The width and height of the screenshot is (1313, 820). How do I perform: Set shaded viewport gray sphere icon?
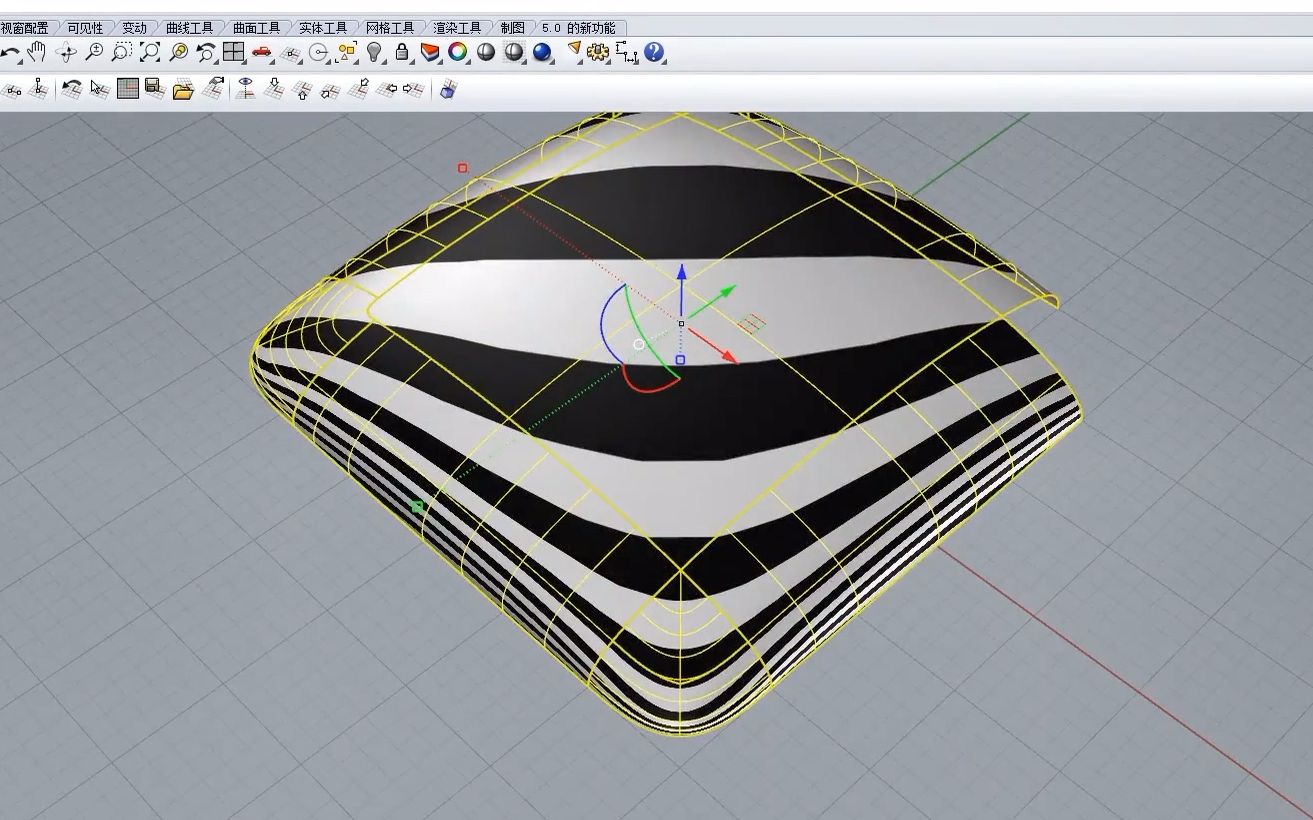(x=486, y=52)
